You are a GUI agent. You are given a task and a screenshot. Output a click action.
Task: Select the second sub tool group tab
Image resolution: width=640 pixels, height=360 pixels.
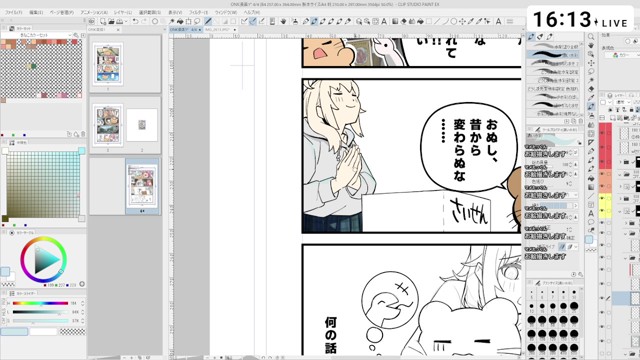pyautogui.click(x=540, y=36)
